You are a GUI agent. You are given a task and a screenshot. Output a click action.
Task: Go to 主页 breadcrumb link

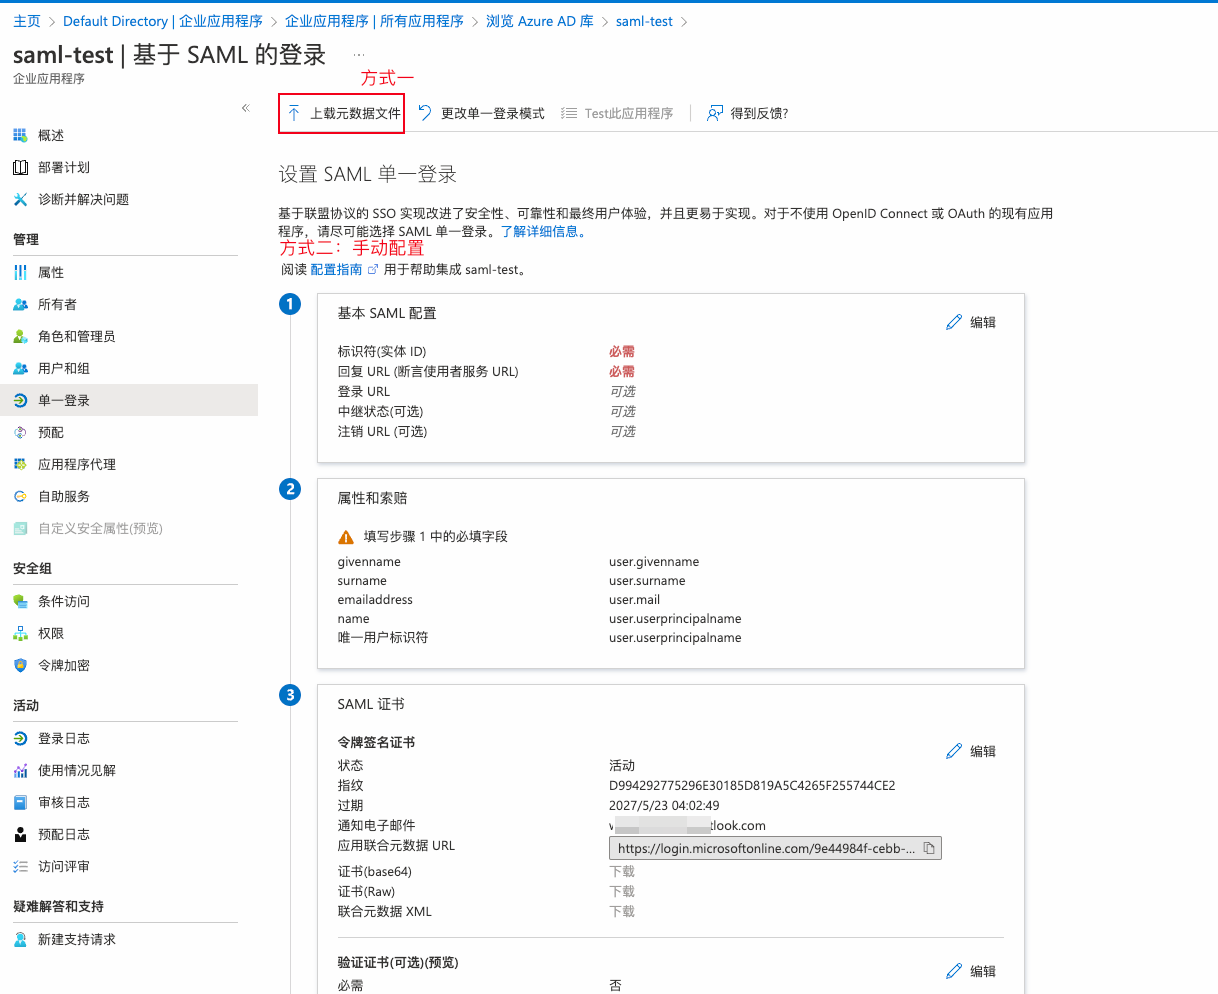tap(27, 21)
